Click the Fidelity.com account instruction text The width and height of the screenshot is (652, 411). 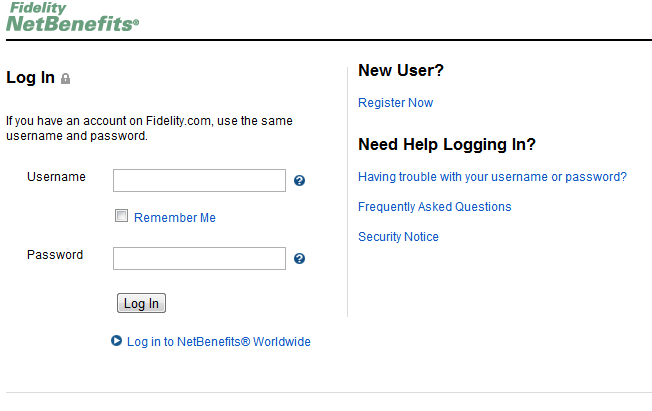click(x=149, y=128)
